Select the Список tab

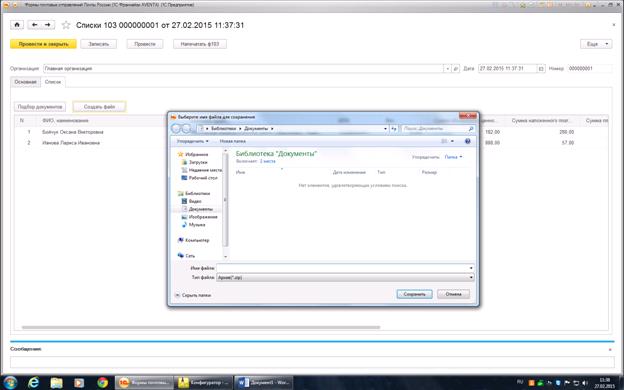[x=53, y=82]
